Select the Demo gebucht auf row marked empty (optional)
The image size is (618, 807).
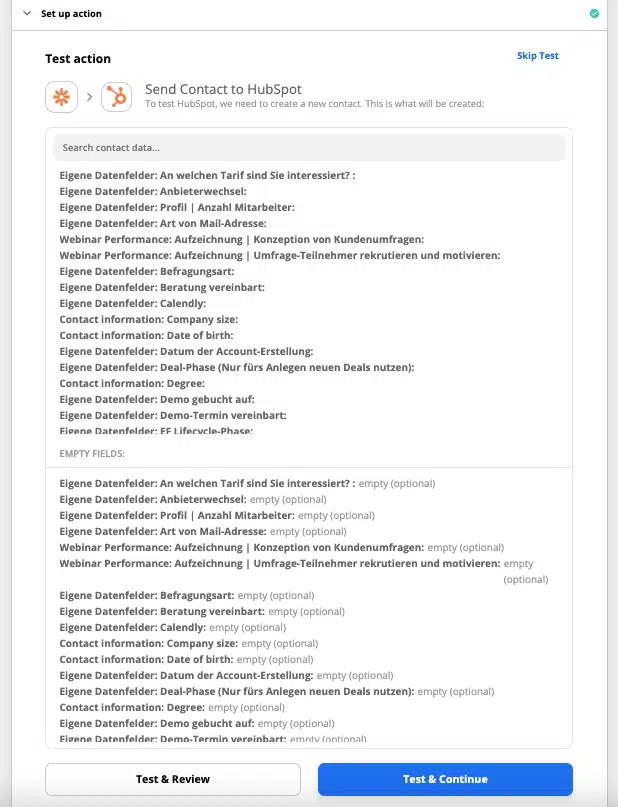click(x=196, y=724)
